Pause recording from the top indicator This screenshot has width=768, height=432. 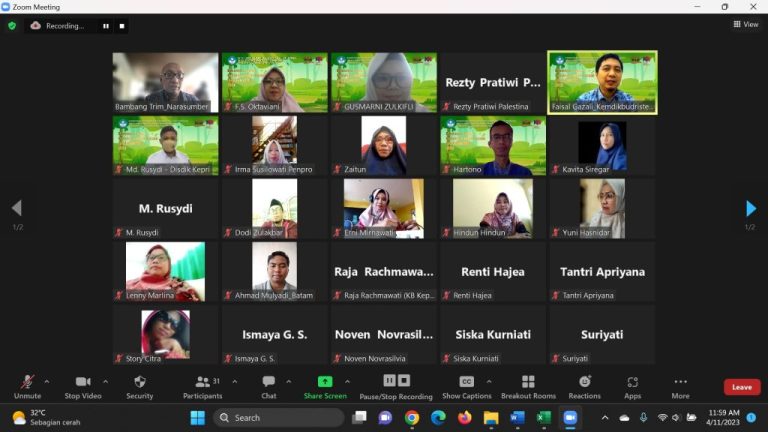click(106, 26)
